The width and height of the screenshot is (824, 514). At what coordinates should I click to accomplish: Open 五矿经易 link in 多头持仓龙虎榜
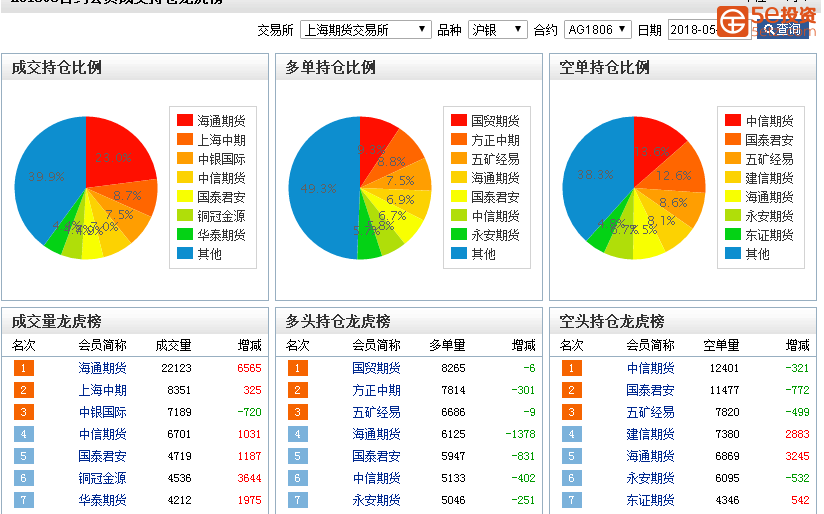click(376, 412)
